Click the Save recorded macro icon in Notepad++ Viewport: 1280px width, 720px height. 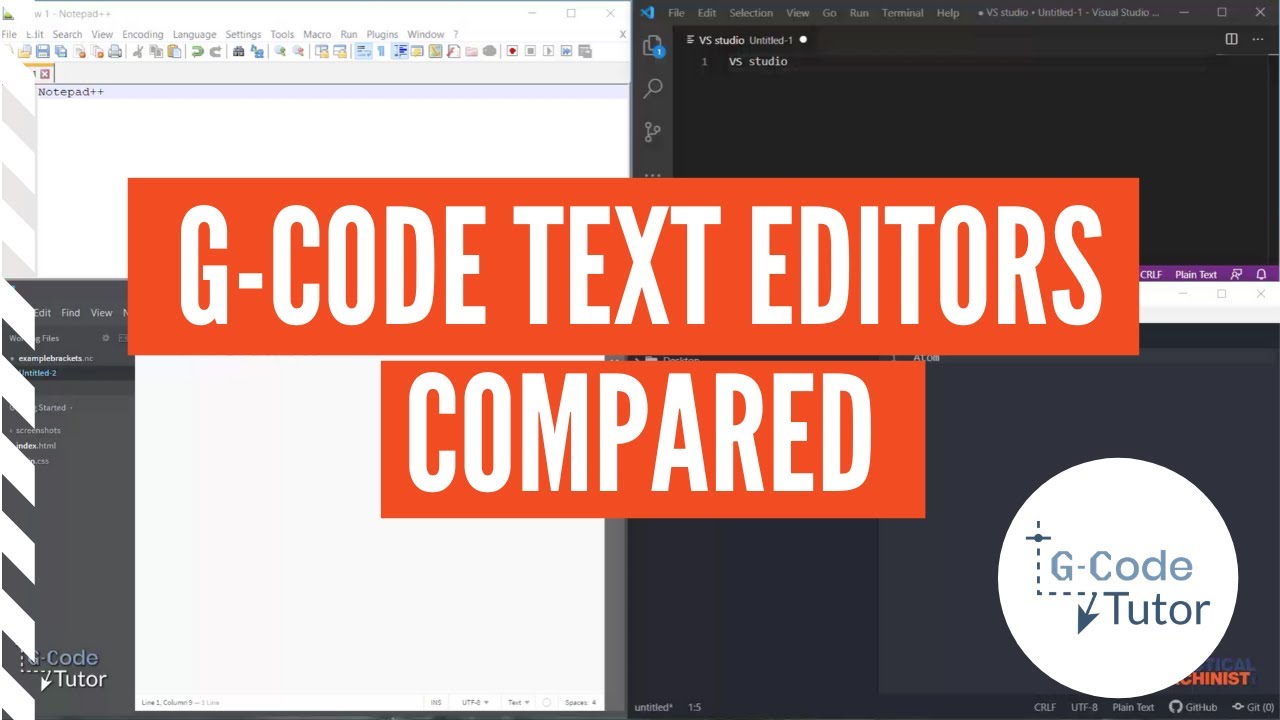585,51
